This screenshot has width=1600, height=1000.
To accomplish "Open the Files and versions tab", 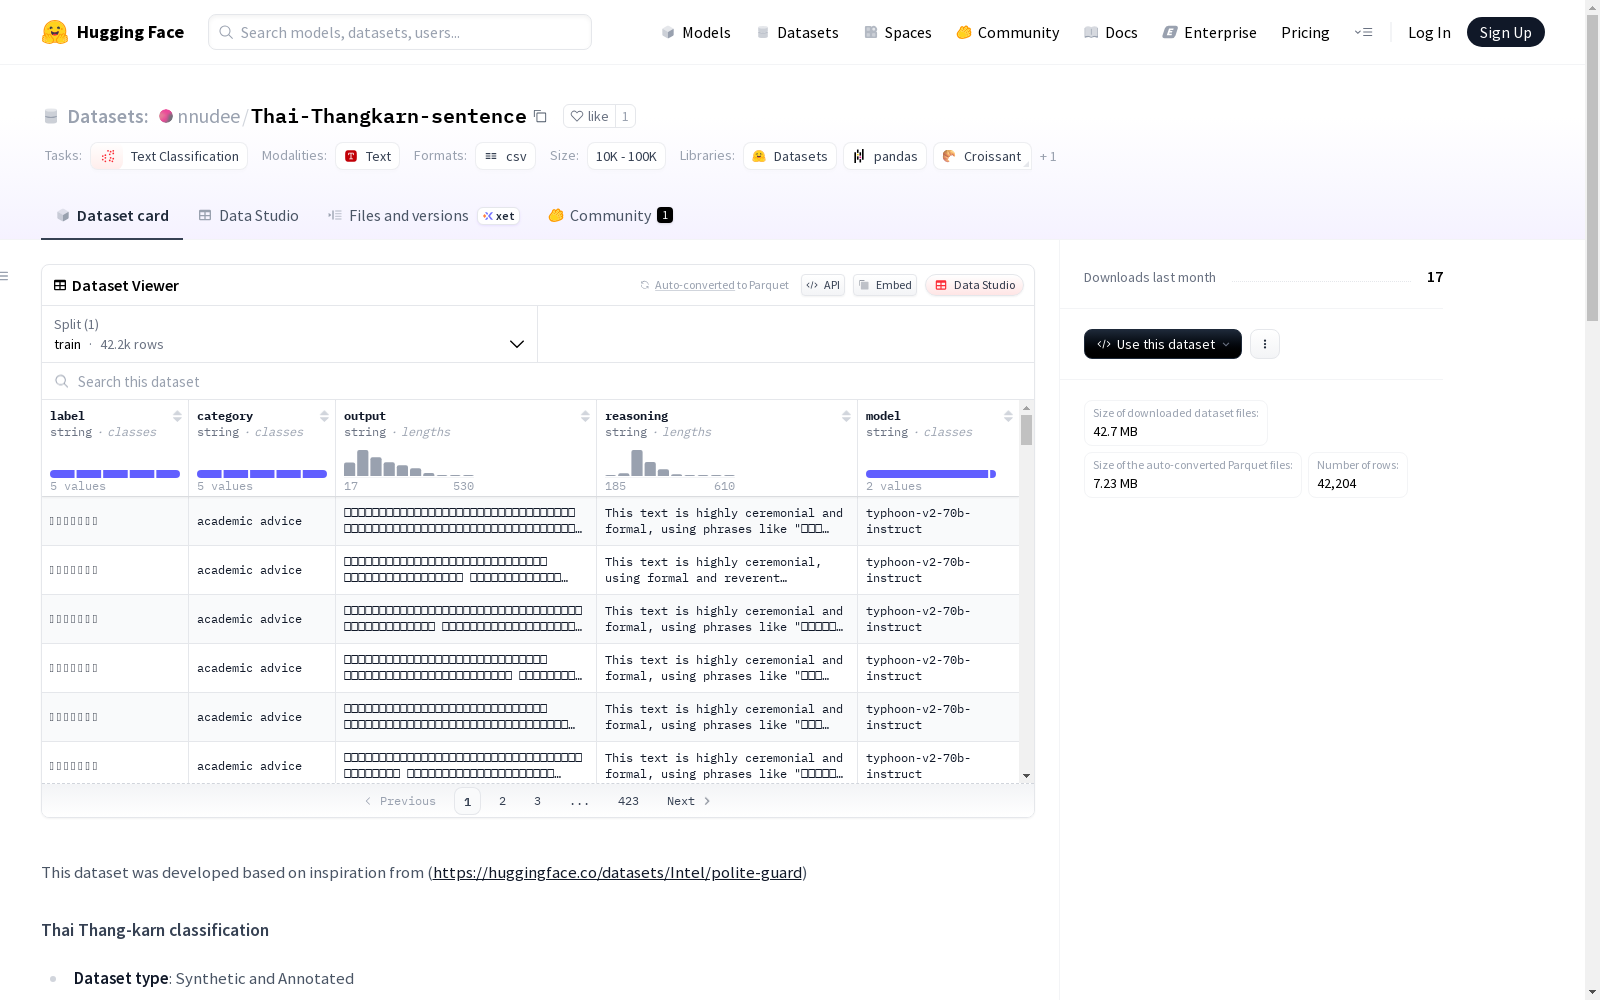I will (423, 216).
